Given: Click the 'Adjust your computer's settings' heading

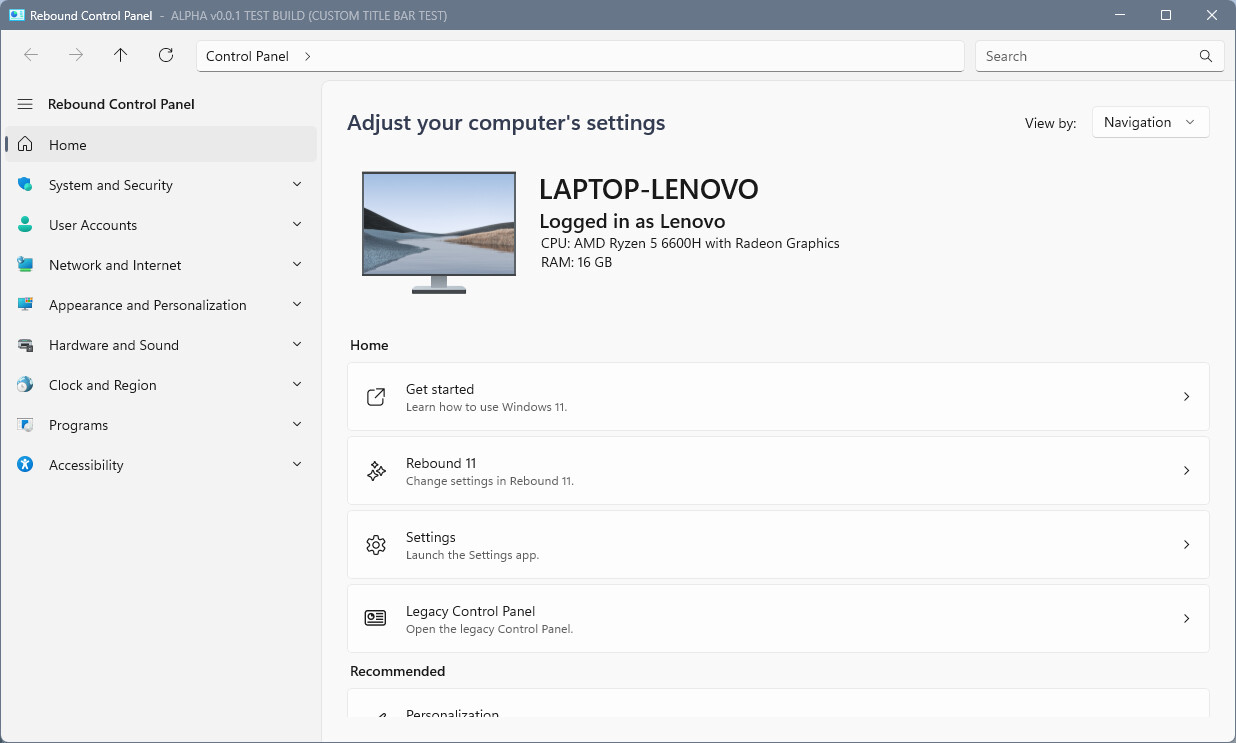Looking at the screenshot, I should click(x=506, y=123).
